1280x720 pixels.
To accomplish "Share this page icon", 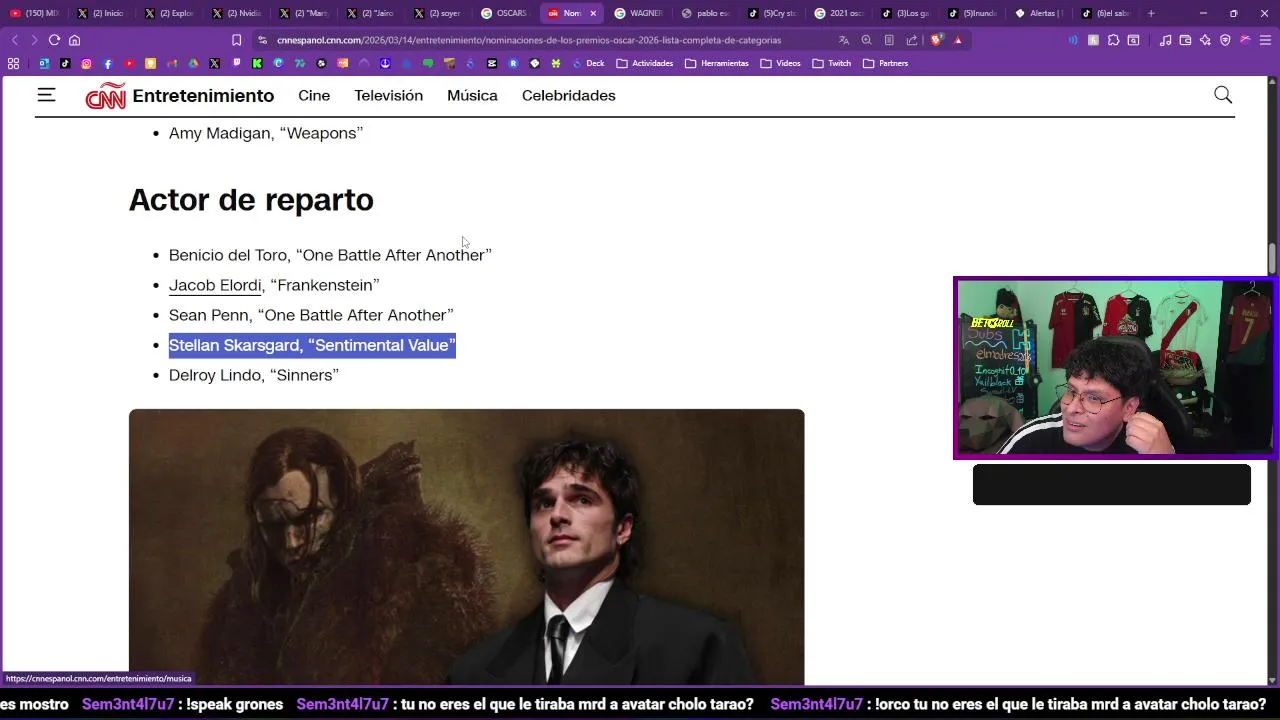I will 912,40.
